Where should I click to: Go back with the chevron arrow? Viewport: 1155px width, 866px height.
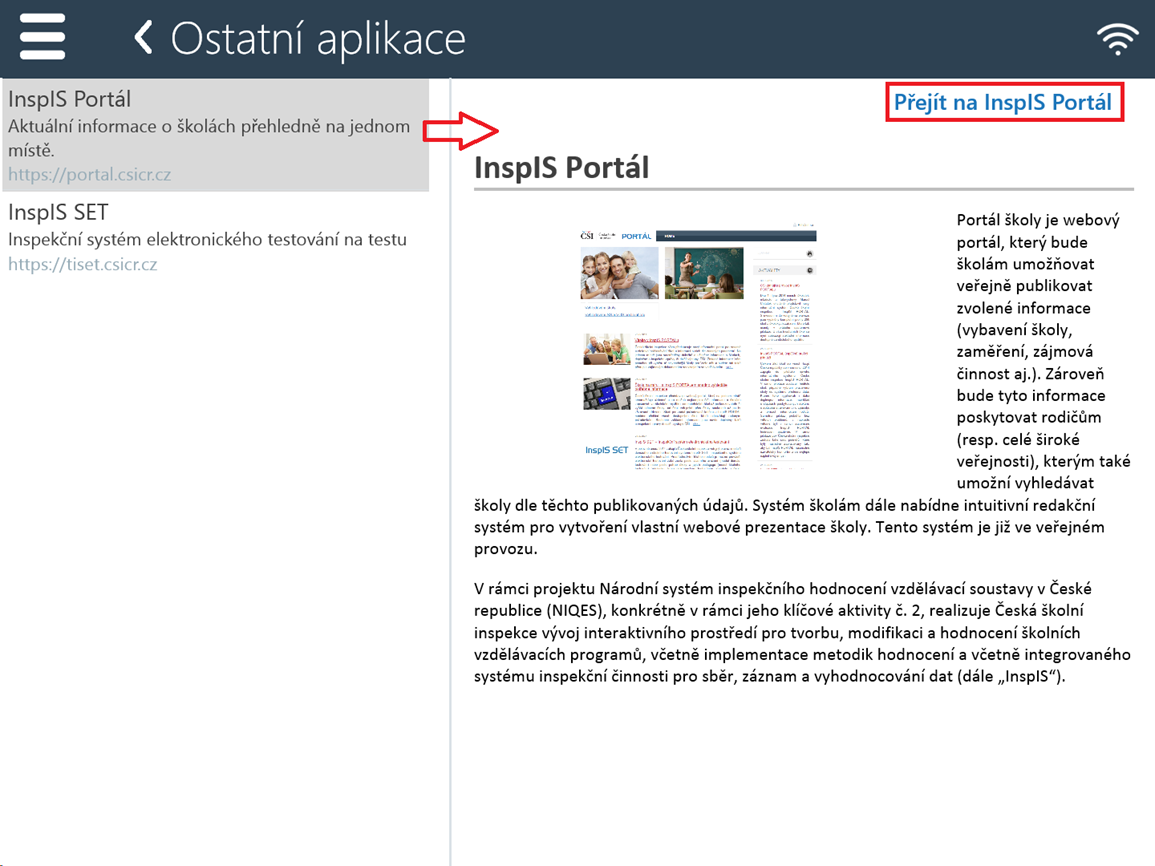144,37
